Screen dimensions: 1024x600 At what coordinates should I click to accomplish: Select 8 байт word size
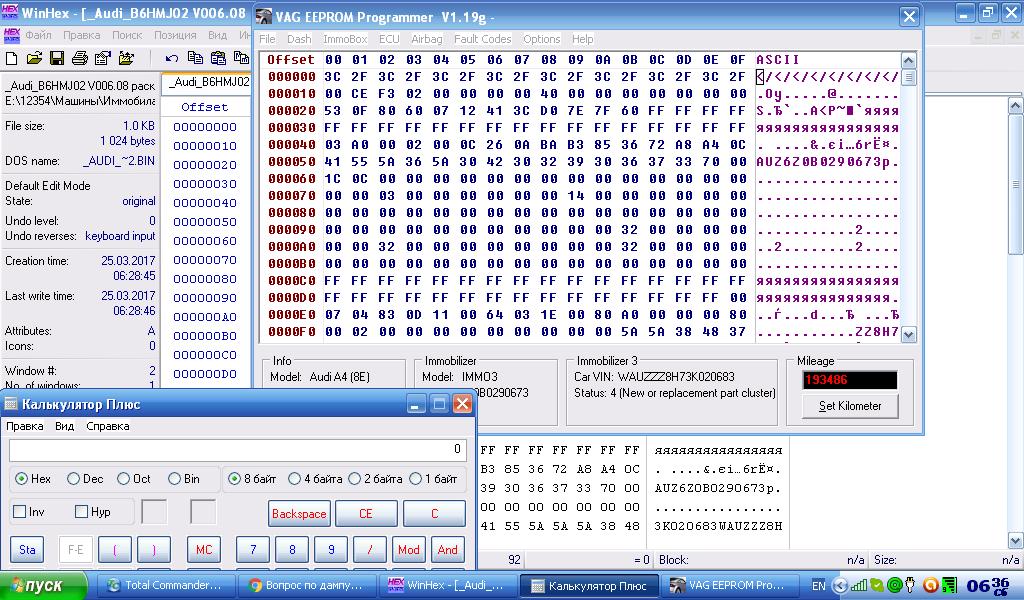click(x=234, y=479)
